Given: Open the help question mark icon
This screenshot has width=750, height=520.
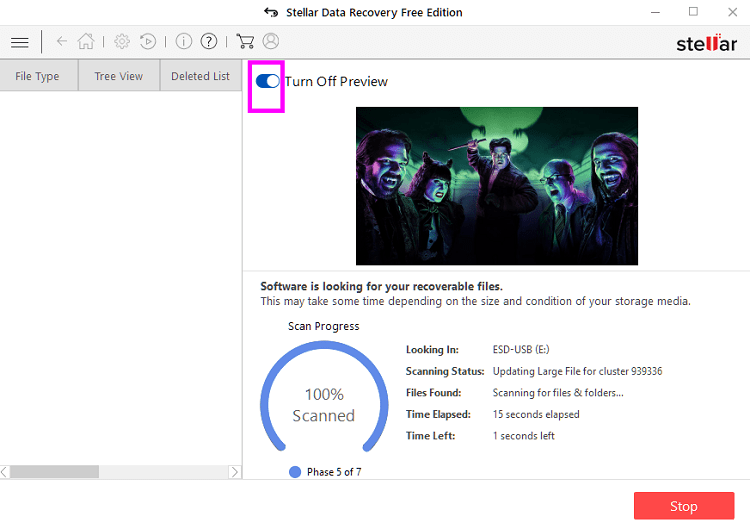Looking at the screenshot, I should tap(209, 42).
